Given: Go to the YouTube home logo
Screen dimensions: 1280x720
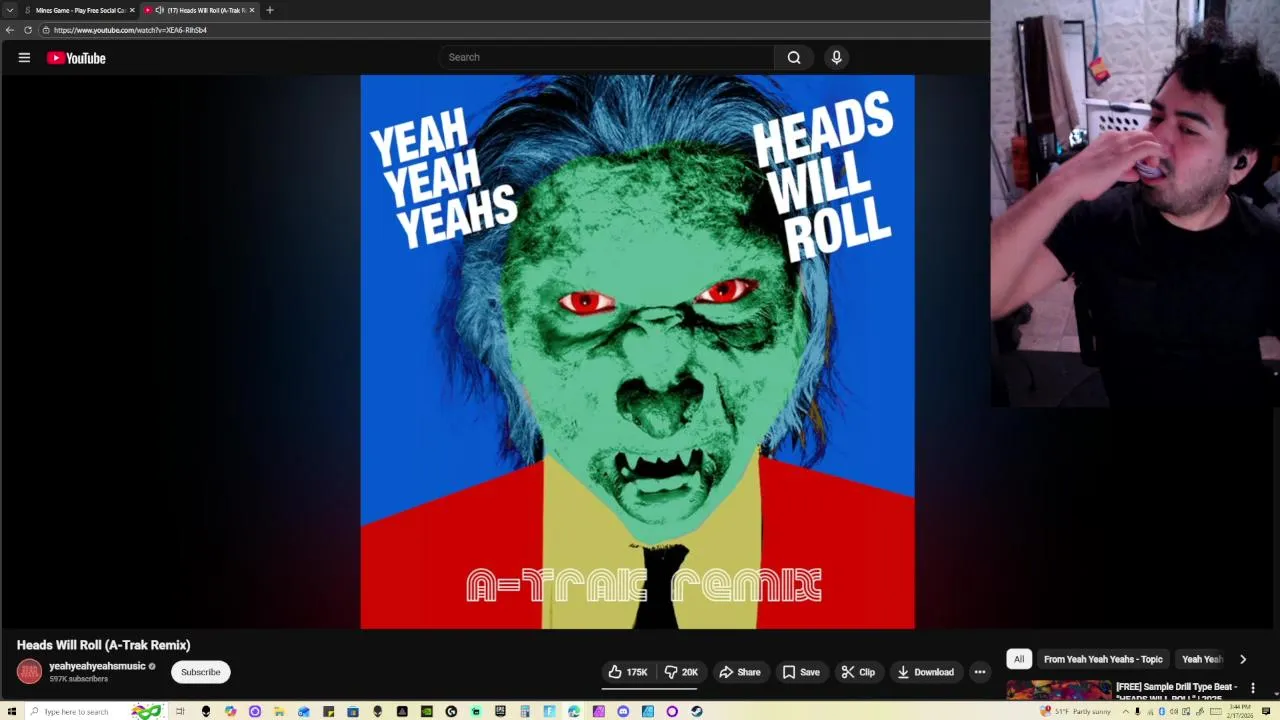Looking at the screenshot, I should (x=76, y=58).
